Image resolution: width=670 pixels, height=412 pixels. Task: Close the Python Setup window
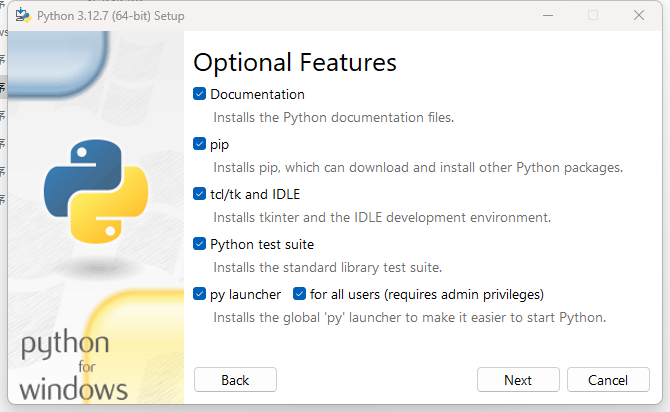639,15
